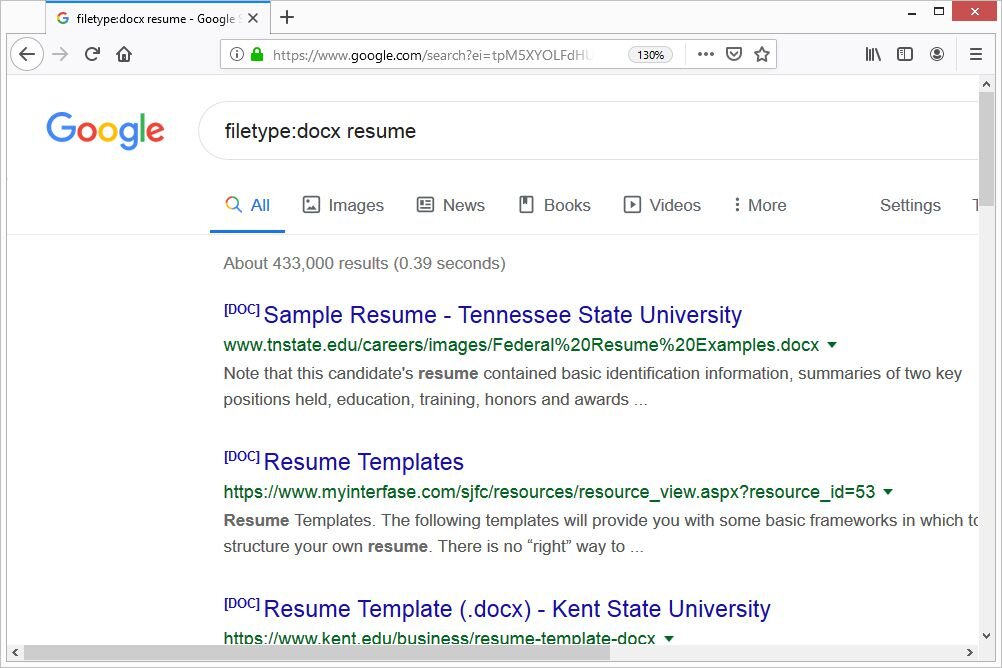Viewport: 1002px width, 668px height.
Task: Click the horizontal scrollbar right arrow
Action: point(970,653)
